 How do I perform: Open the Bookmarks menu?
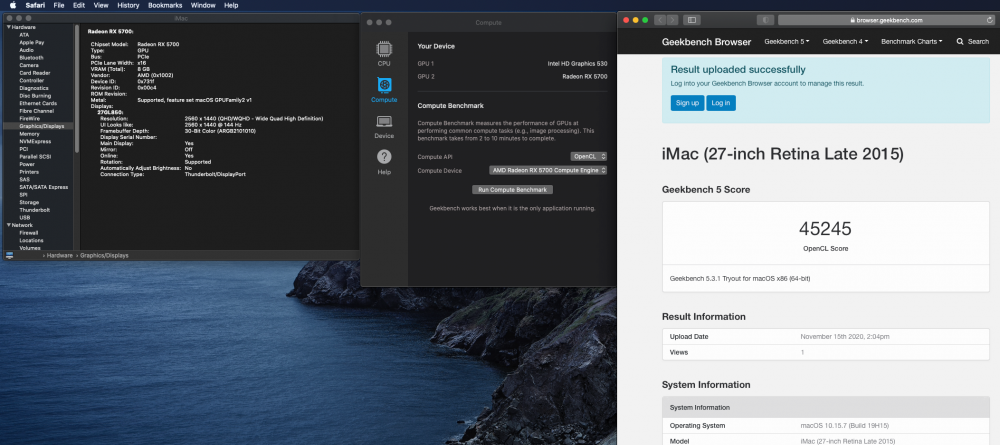pos(165,5)
